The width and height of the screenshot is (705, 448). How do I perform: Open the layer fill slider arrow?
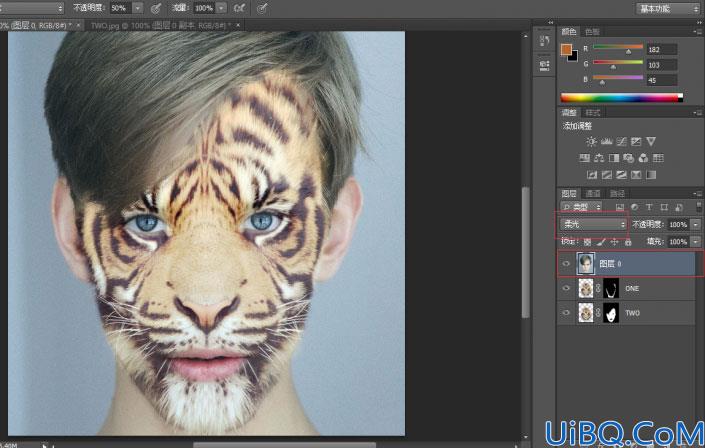click(696, 242)
